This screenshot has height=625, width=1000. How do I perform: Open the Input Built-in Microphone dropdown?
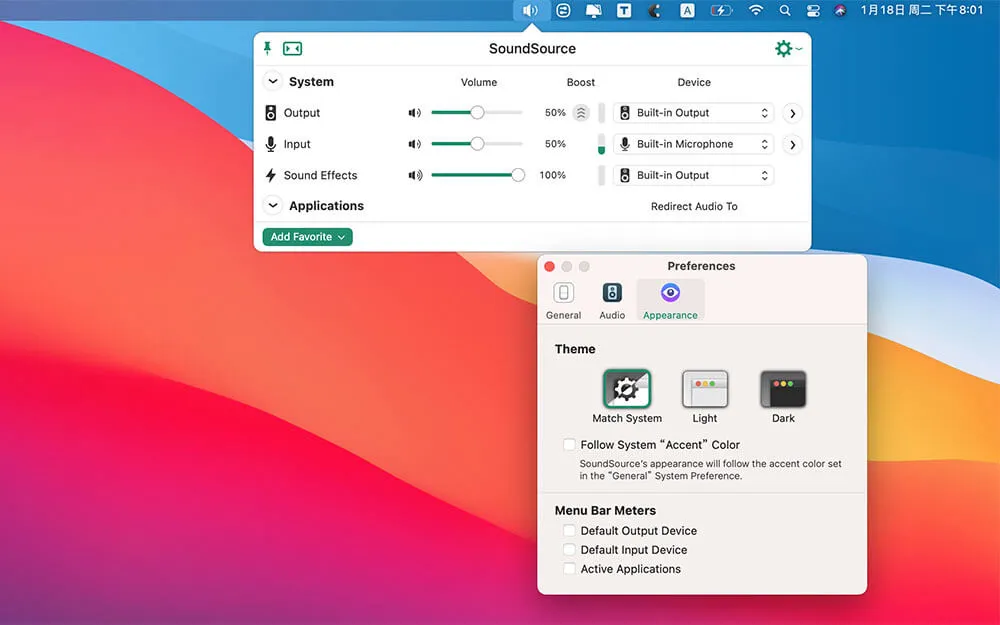694,144
